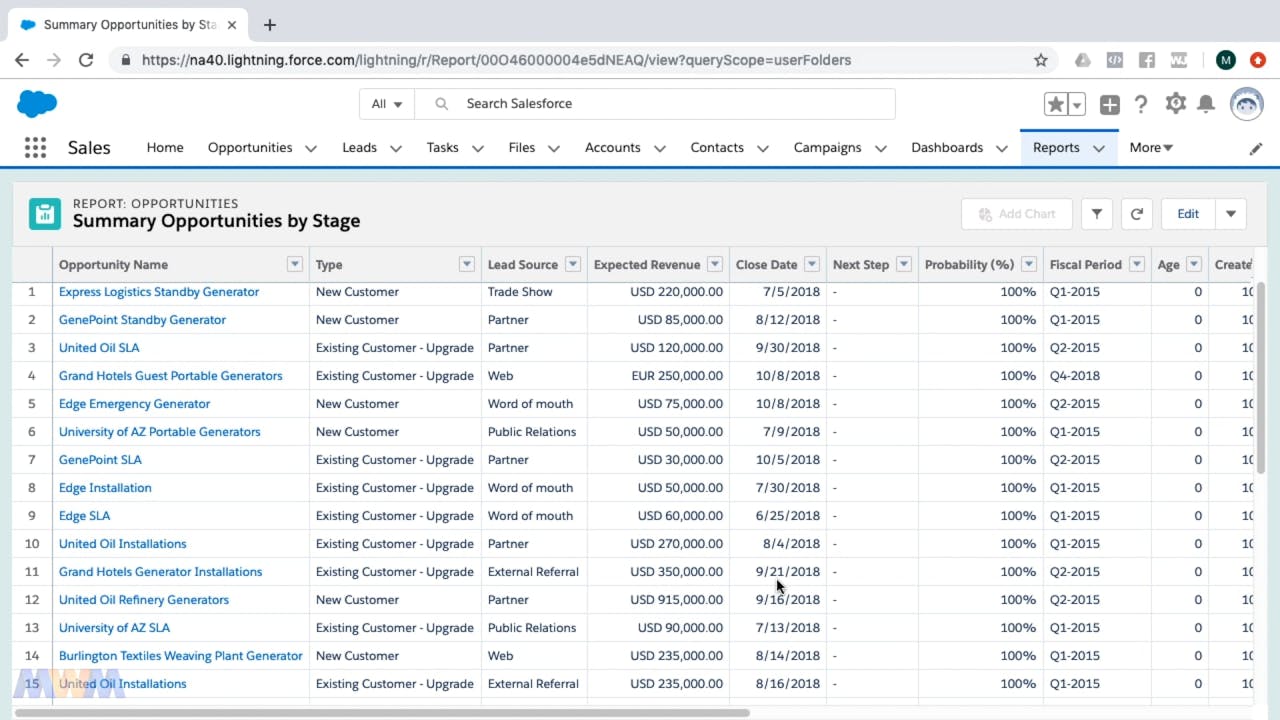Click the Edit button
The width and height of the screenshot is (1280, 720).
pyautogui.click(x=1188, y=214)
